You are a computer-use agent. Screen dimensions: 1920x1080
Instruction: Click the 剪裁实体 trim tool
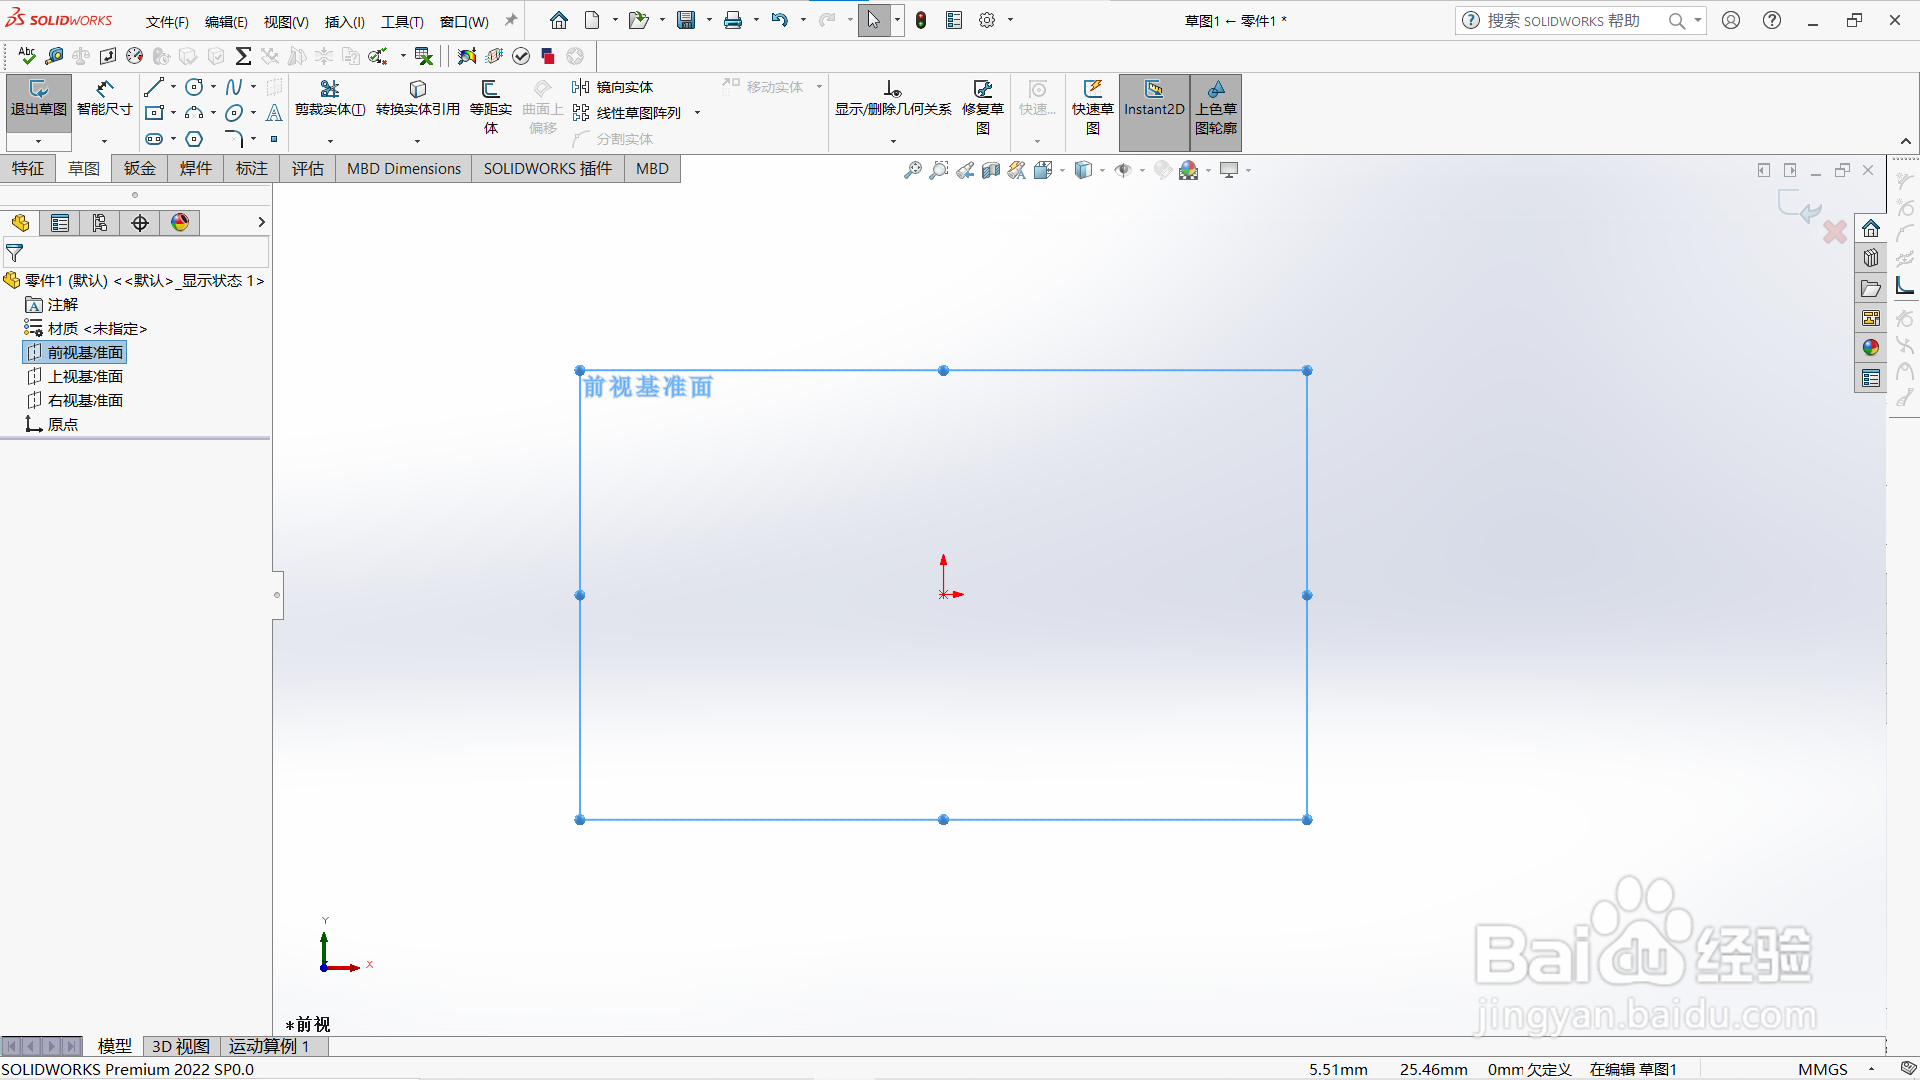click(x=330, y=99)
